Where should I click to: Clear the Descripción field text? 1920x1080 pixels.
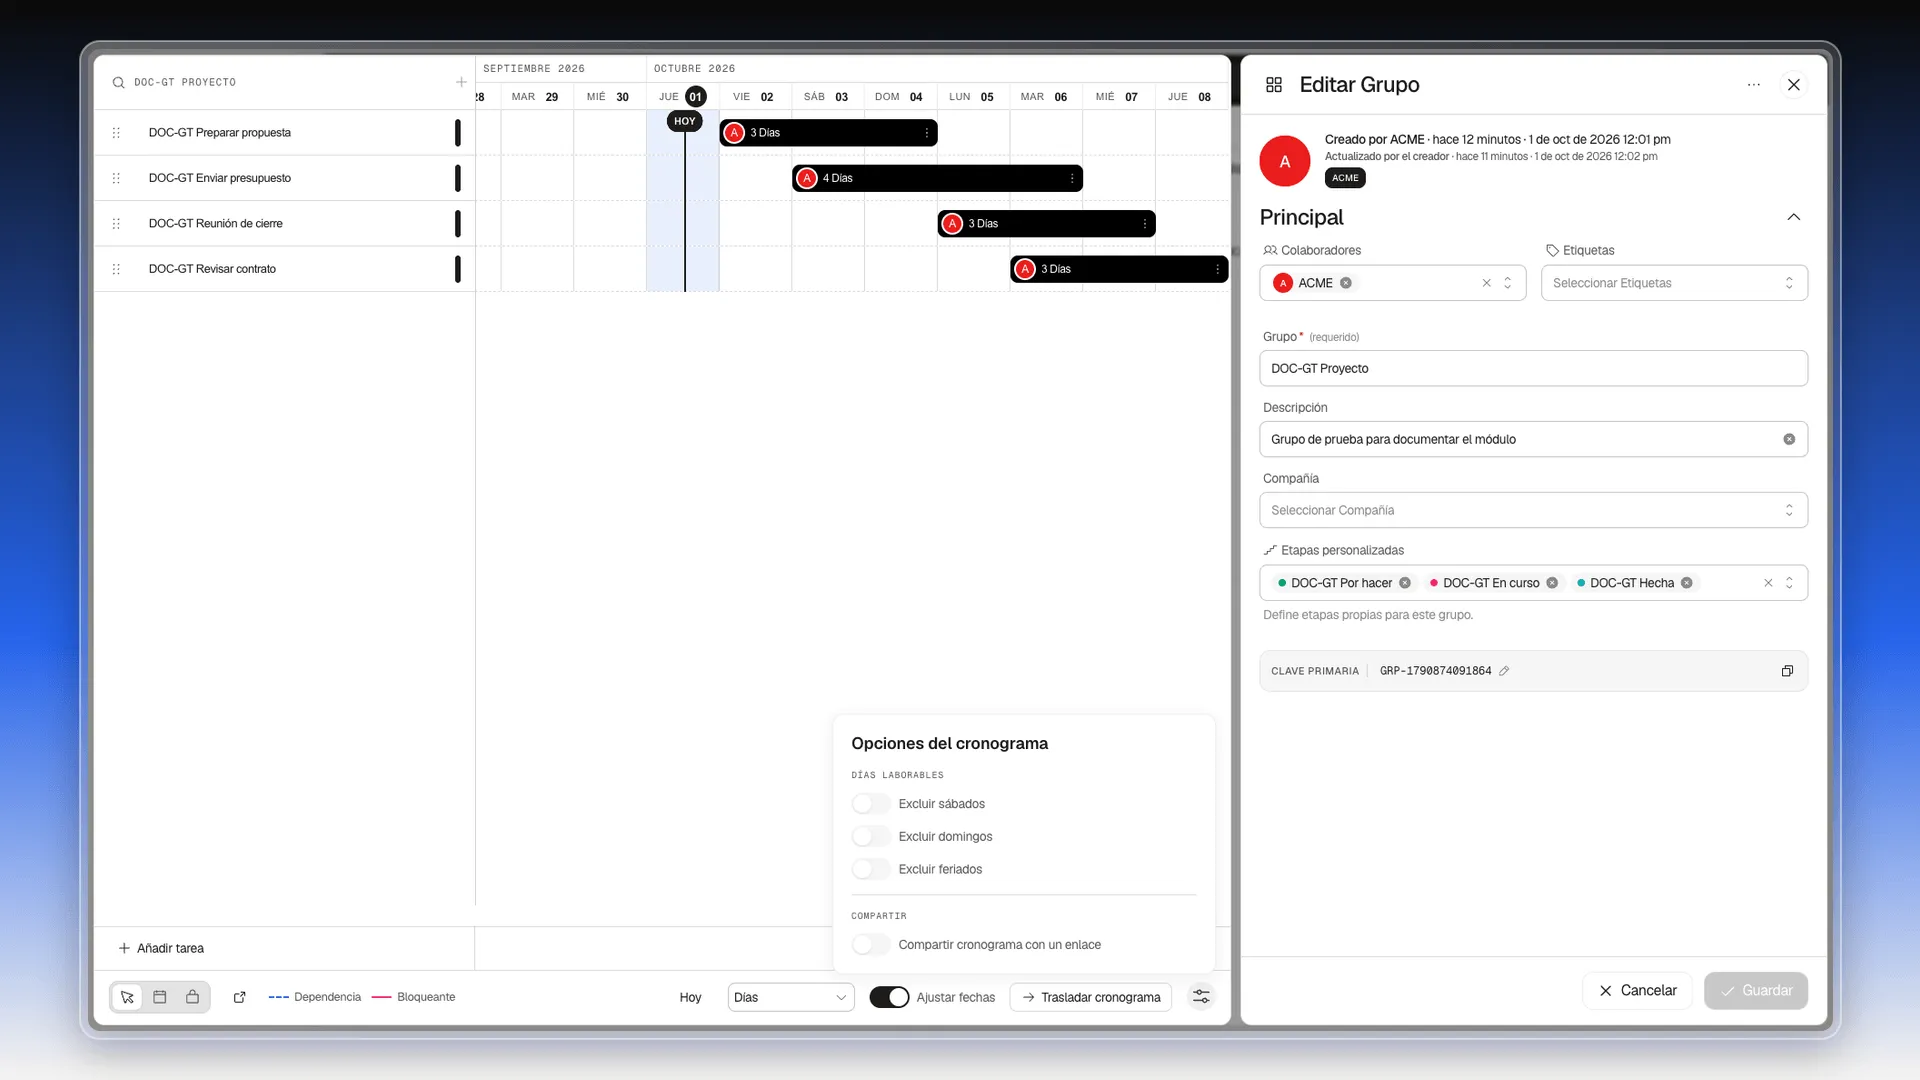click(1789, 439)
